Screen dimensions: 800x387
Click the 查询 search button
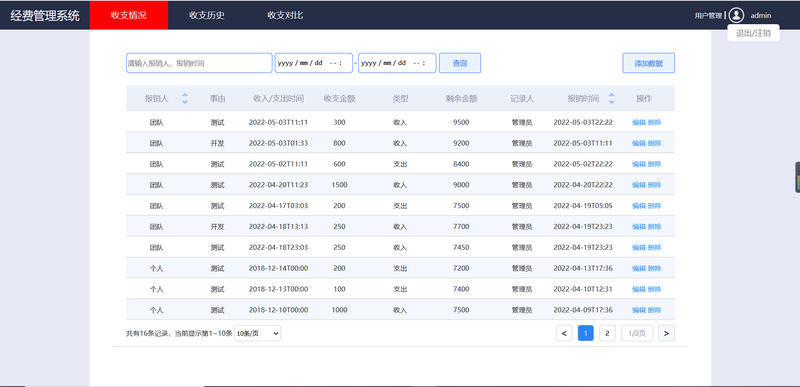pos(460,63)
